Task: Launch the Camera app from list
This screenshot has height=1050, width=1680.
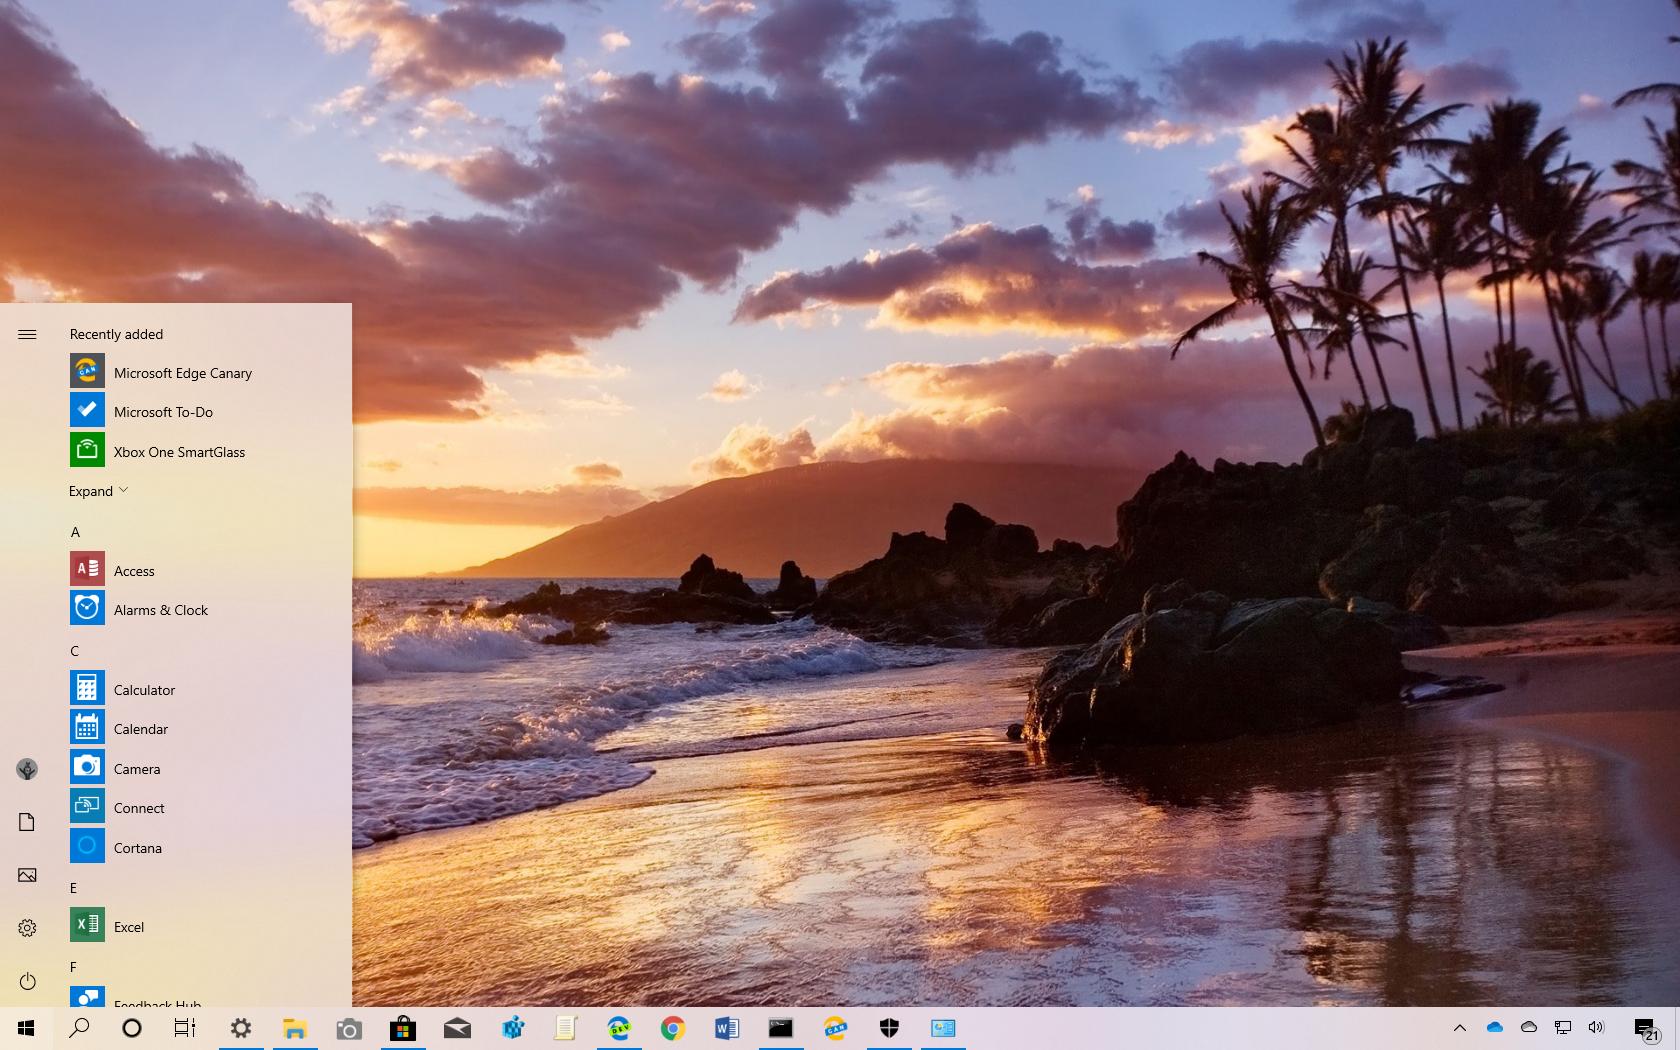Action: tap(210, 768)
